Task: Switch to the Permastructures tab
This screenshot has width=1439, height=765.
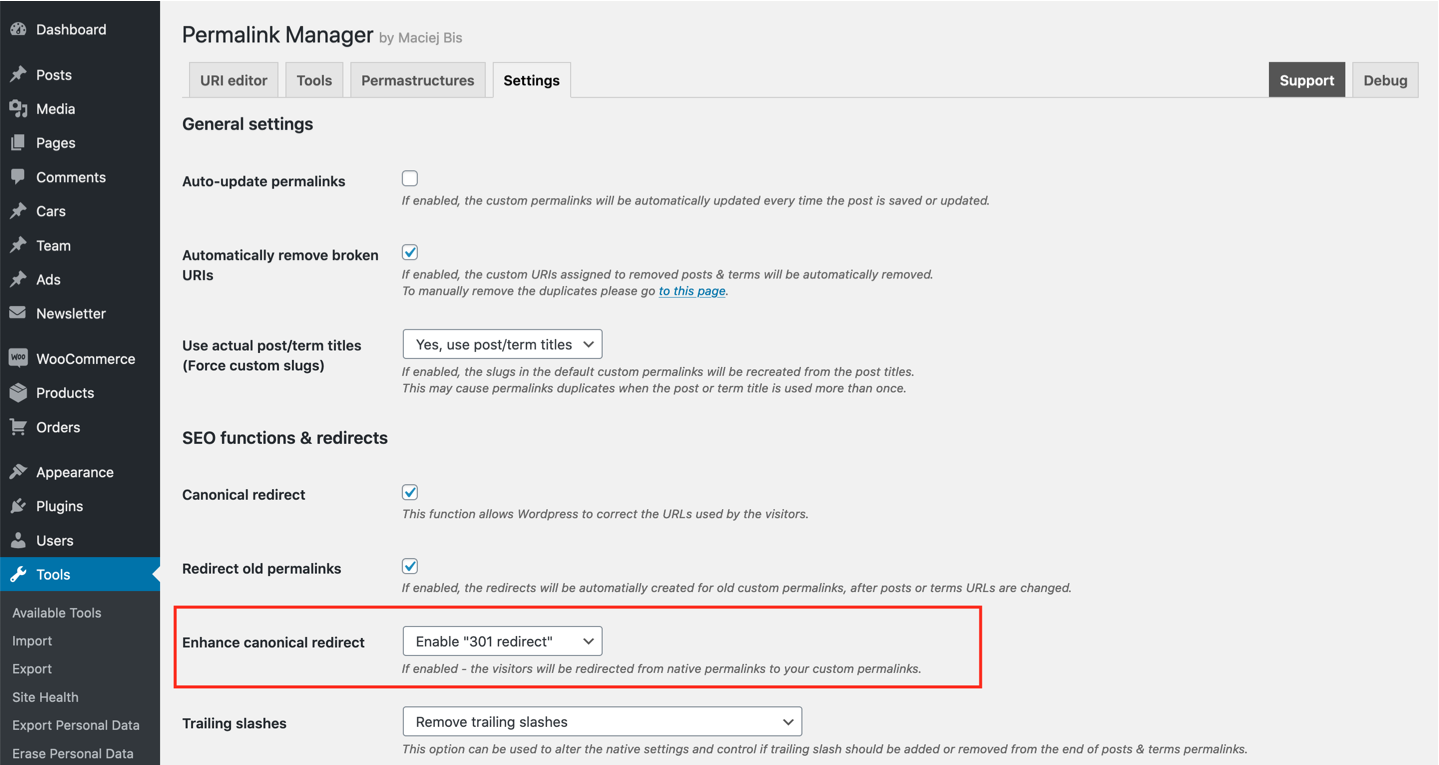Action: tap(418, 80)
